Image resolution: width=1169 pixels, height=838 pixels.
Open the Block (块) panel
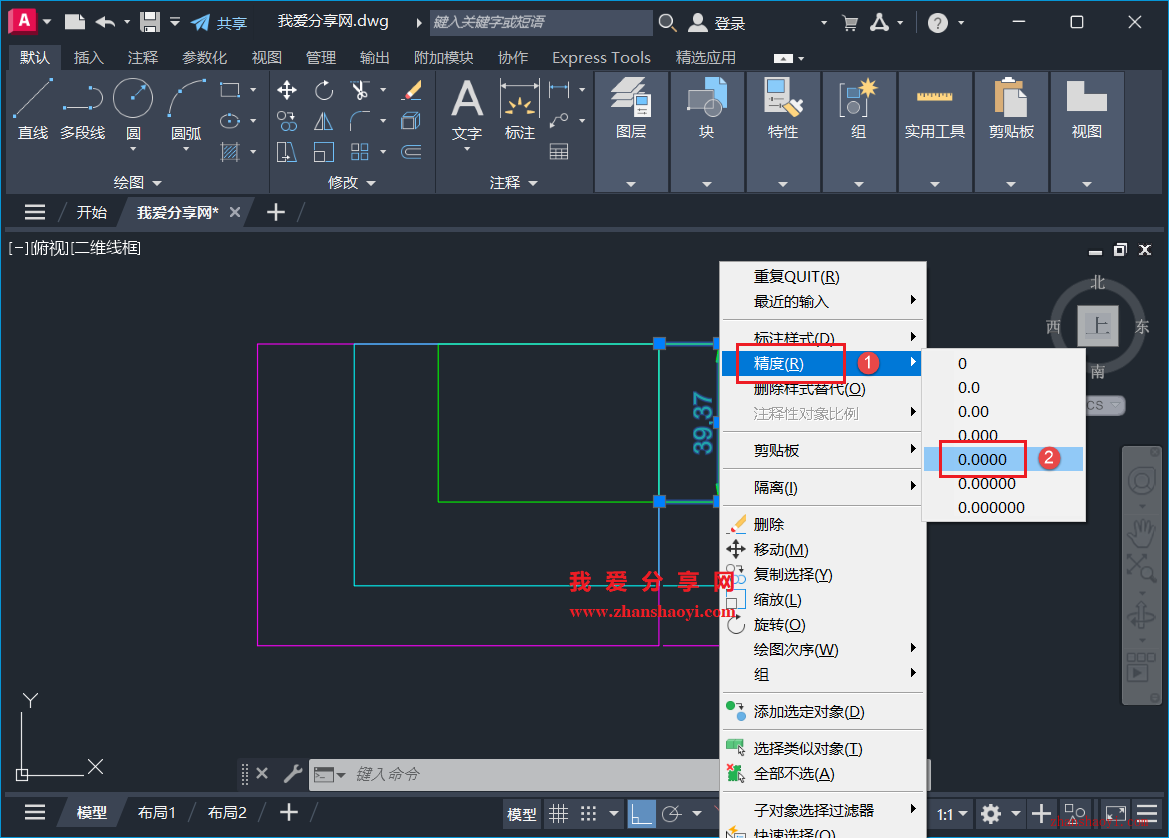tap(707, 131)
